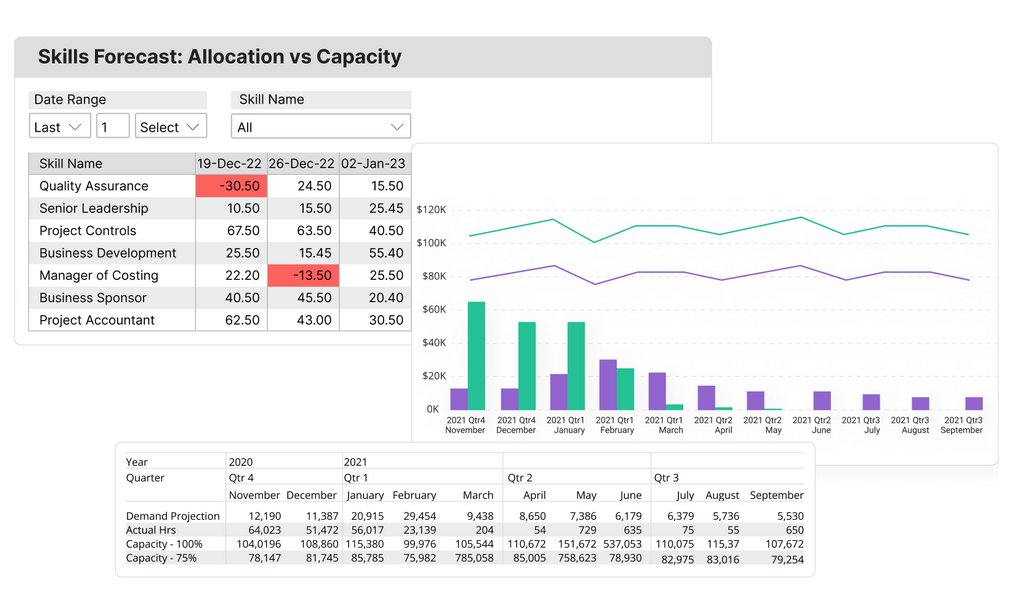Image resolution: width=1022 pixels, height=600 pixels.
Task: Click the green capacity line on chart
Action: [x=700, y=226]
